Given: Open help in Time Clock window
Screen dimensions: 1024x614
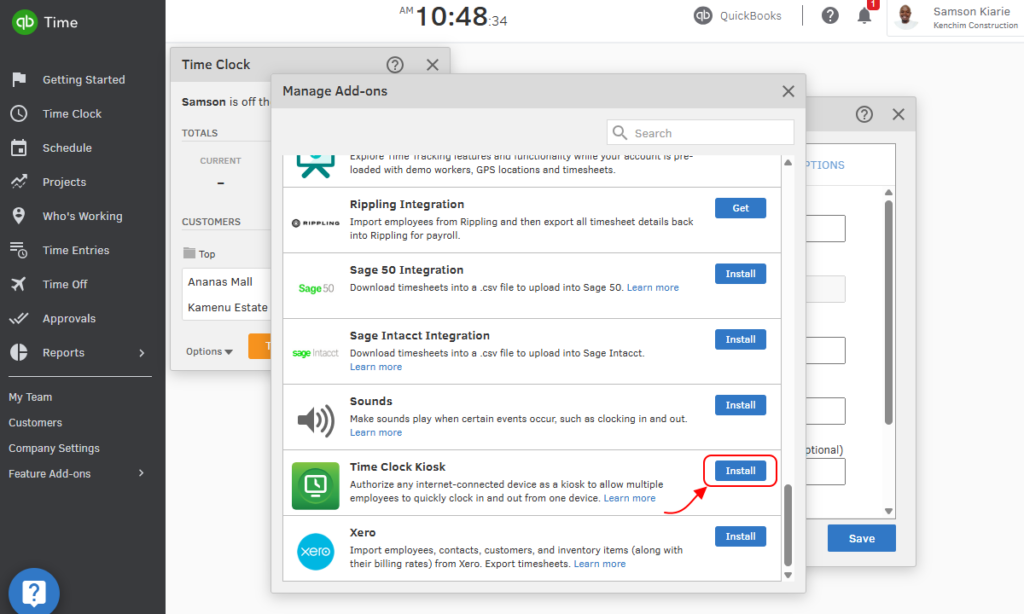Looking at the screenshot, I should coord(394,65).
